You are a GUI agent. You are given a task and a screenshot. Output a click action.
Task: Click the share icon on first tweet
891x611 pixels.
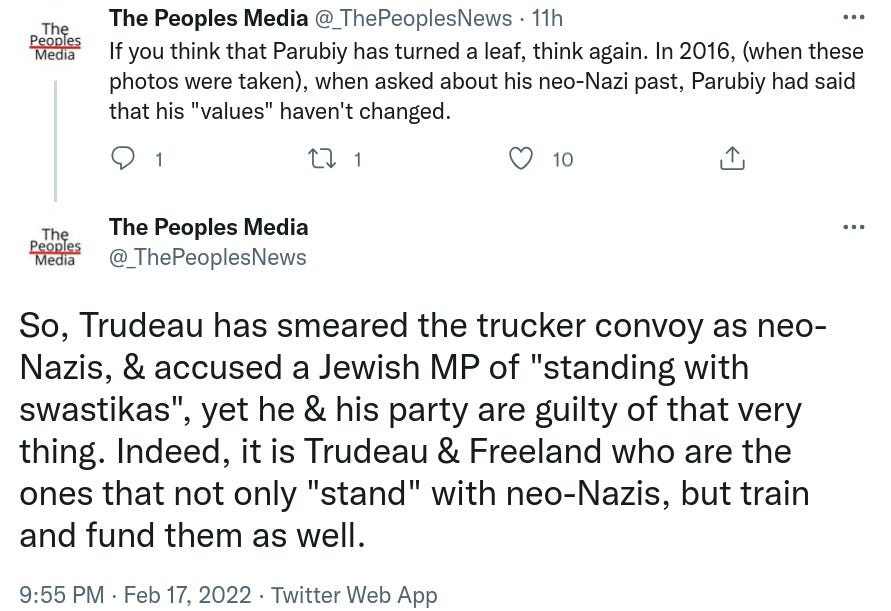click(x=731, y=159)
